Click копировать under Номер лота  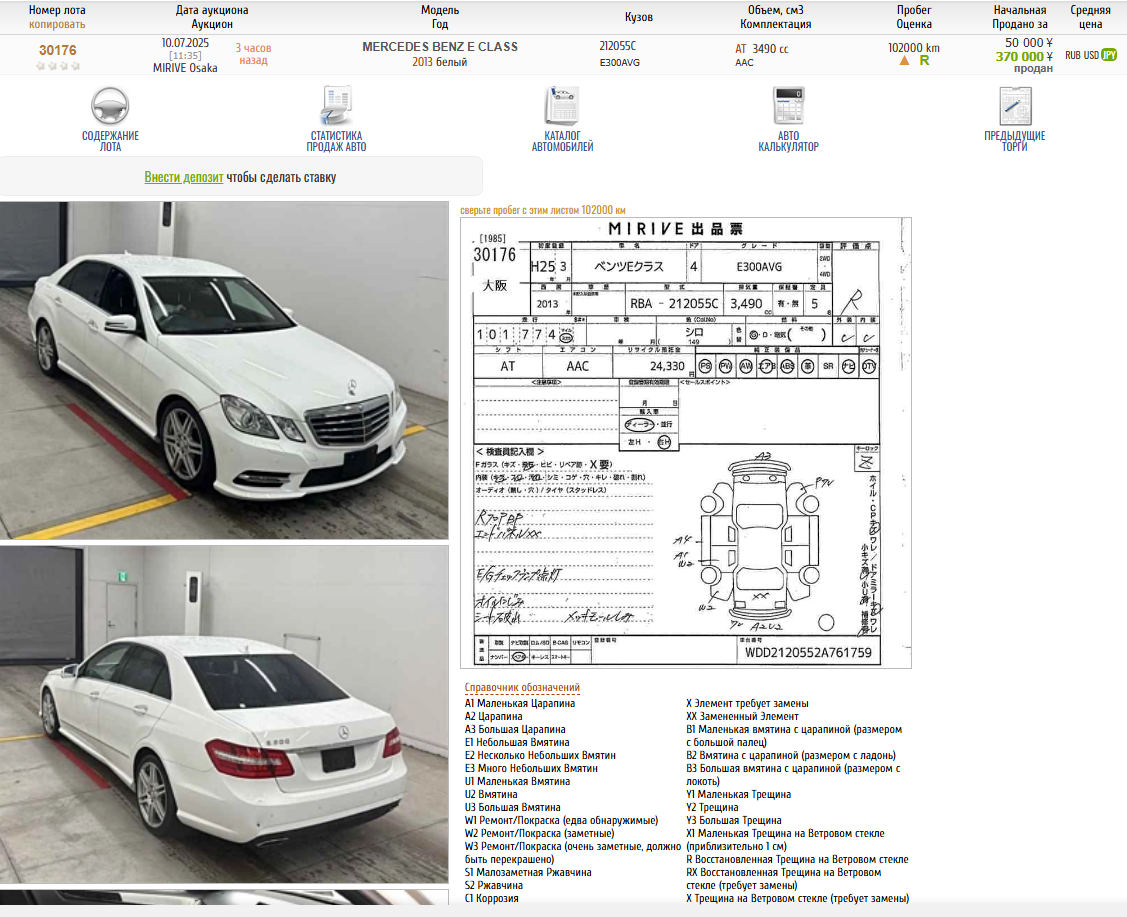tap(57, 24)
